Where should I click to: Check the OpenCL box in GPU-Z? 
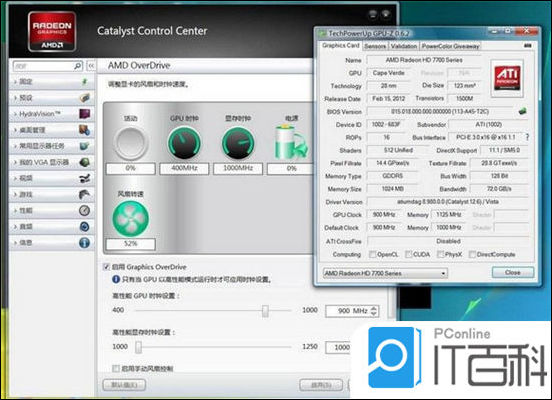point(372,254)
